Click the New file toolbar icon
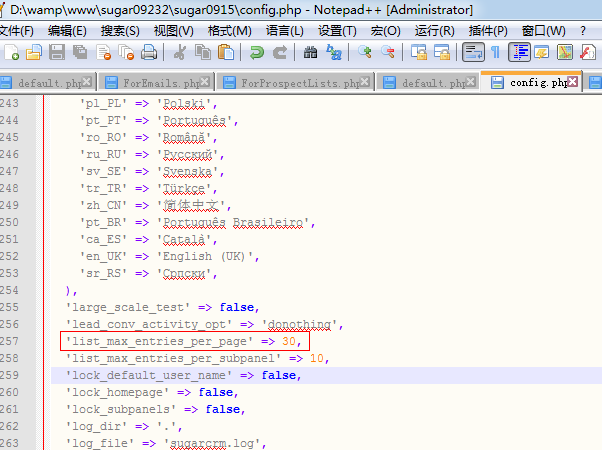The width and height of the screenshot is (602, 450). 12,52
